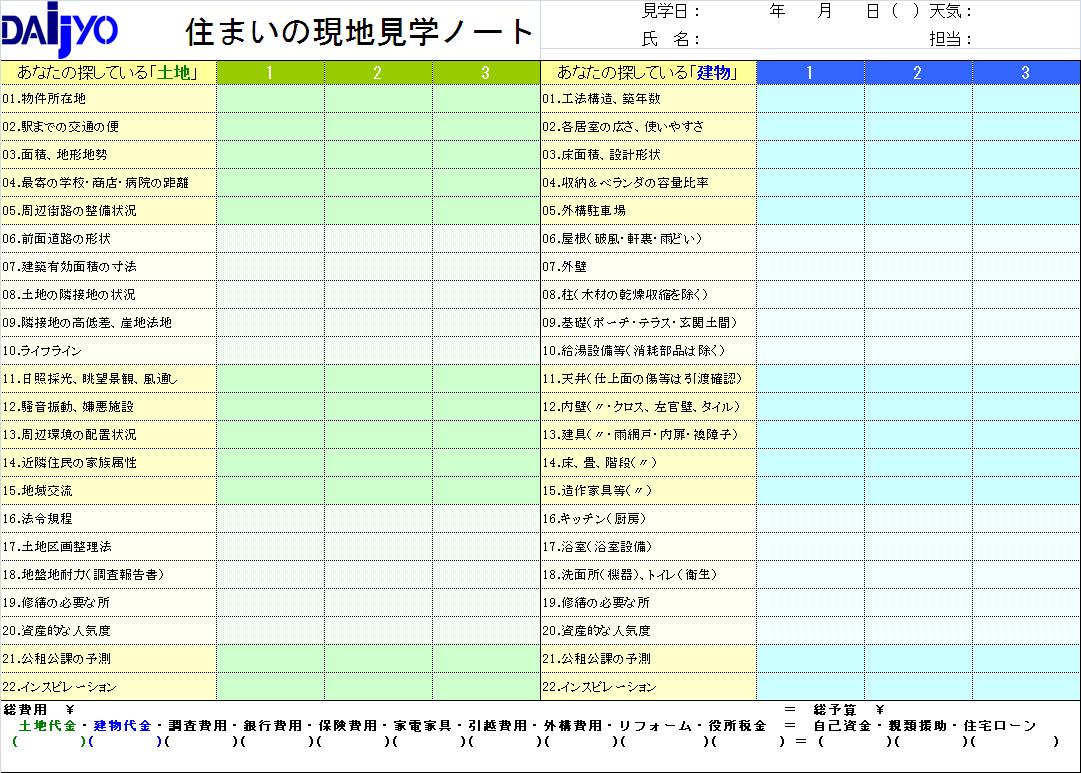The width and height of the screenshot is (1081, 773).
Task: Click the 天気 weather label
Action: coord(950,11)
